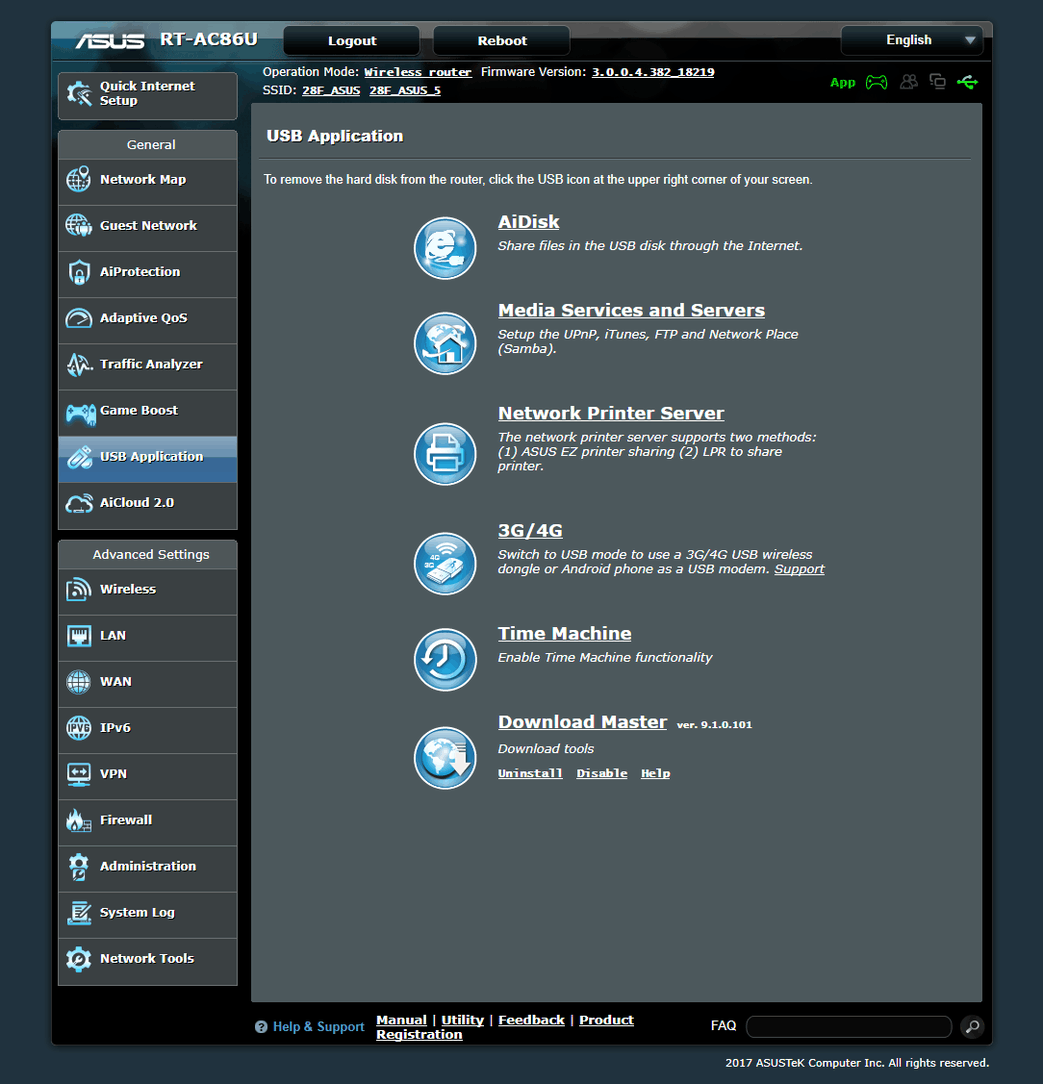Click the IPv6 globe icon
The width and height of the screenshot is (1043, 1084).
(x=79, y=727)
